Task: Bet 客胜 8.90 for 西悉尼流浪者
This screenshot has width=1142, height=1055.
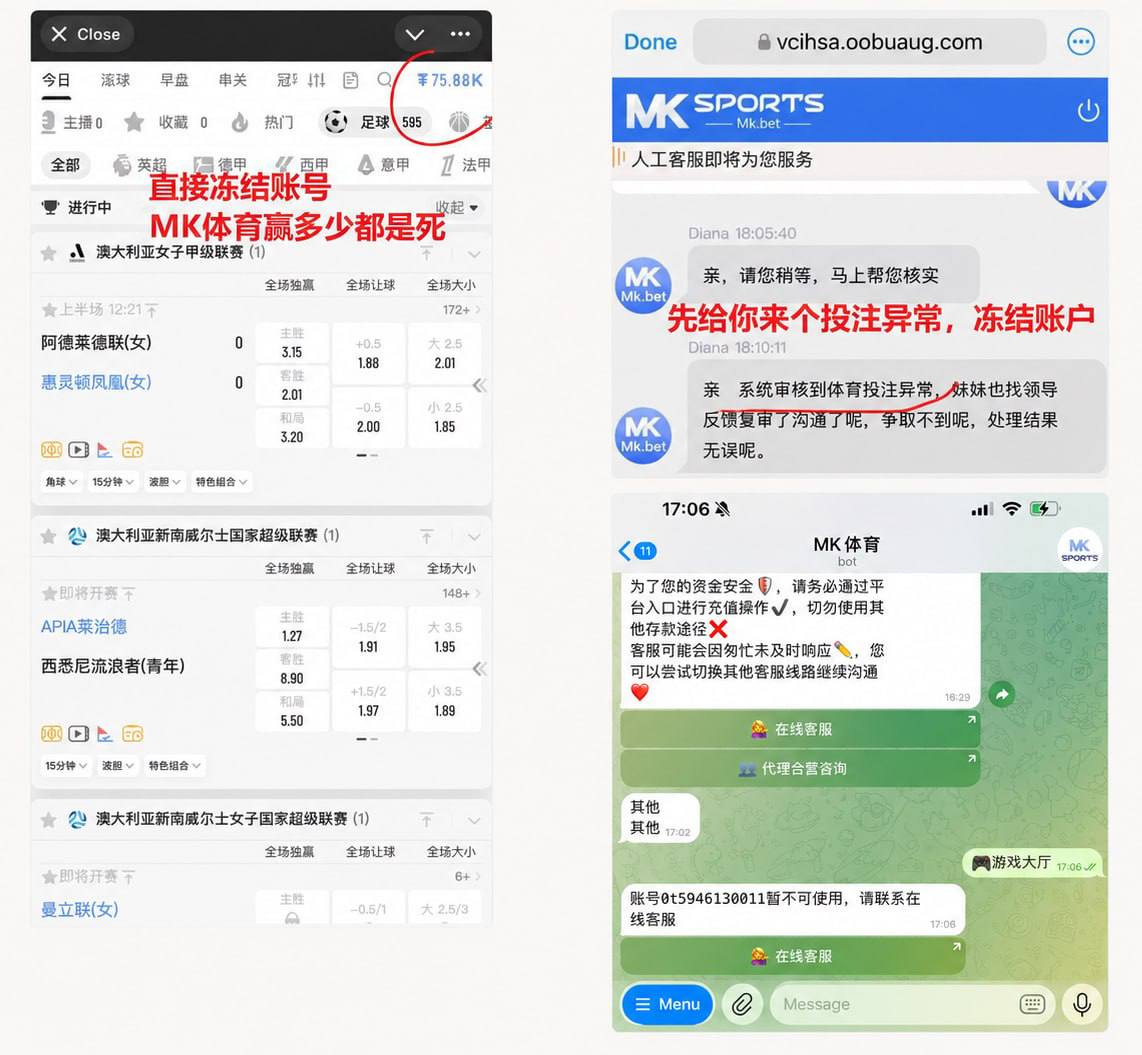Action: pos(292,669)
